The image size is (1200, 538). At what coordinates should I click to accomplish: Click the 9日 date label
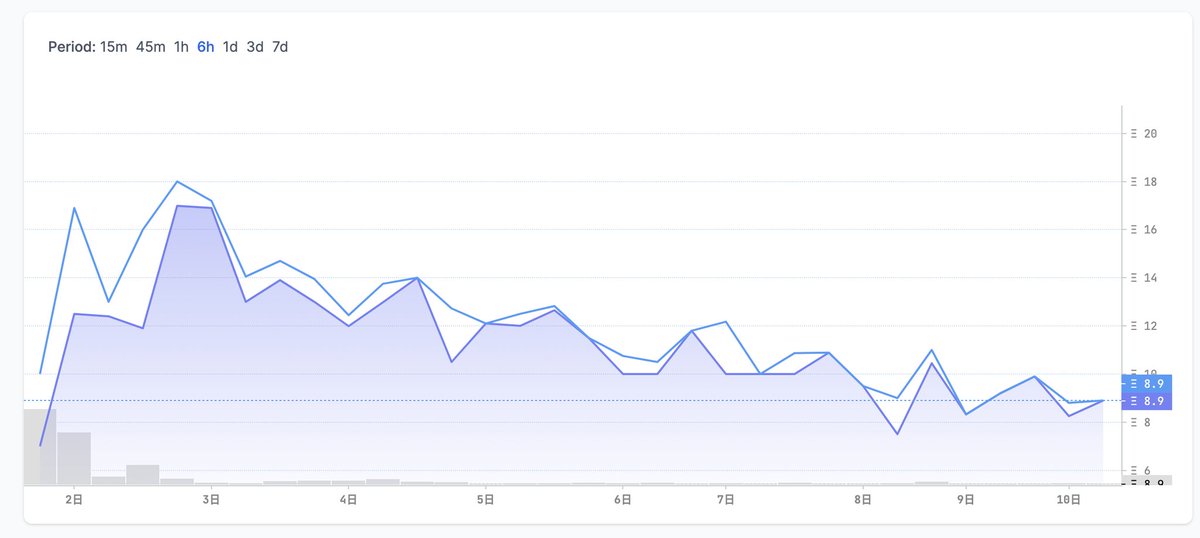966,498
